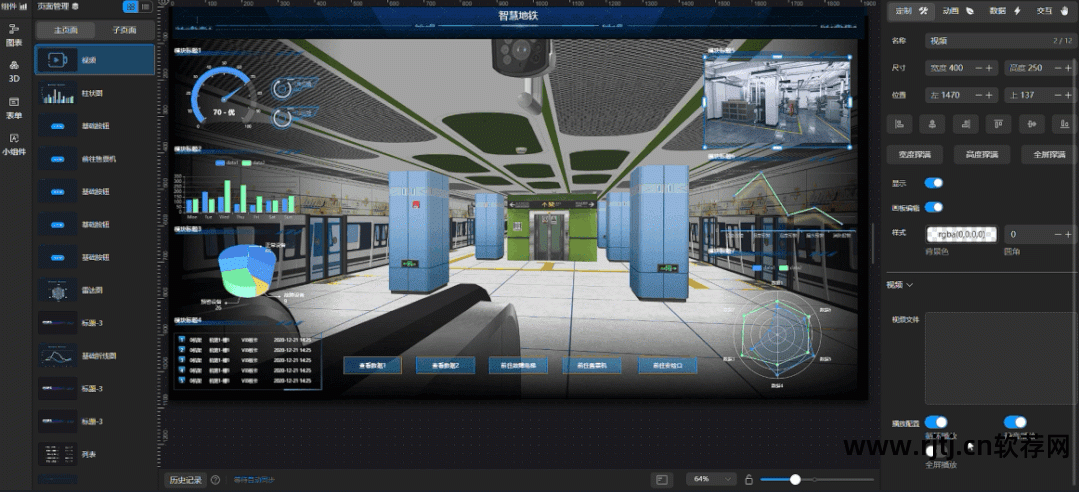Image resolution: width=1079 pixels, height=492 pixels.
Task: Open the 64% zoom dropdown
Action: 712,479
